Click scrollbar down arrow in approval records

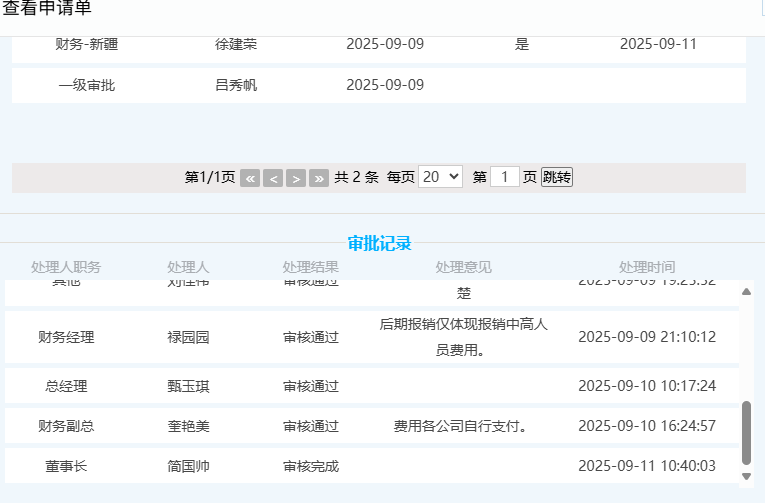pos(746,476)
